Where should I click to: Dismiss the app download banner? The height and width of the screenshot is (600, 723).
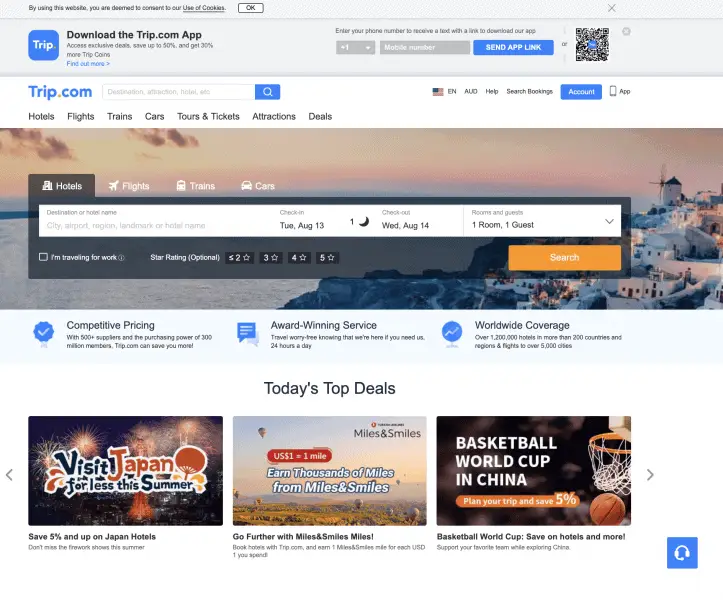pyautogui.click(x=626, y=31)
